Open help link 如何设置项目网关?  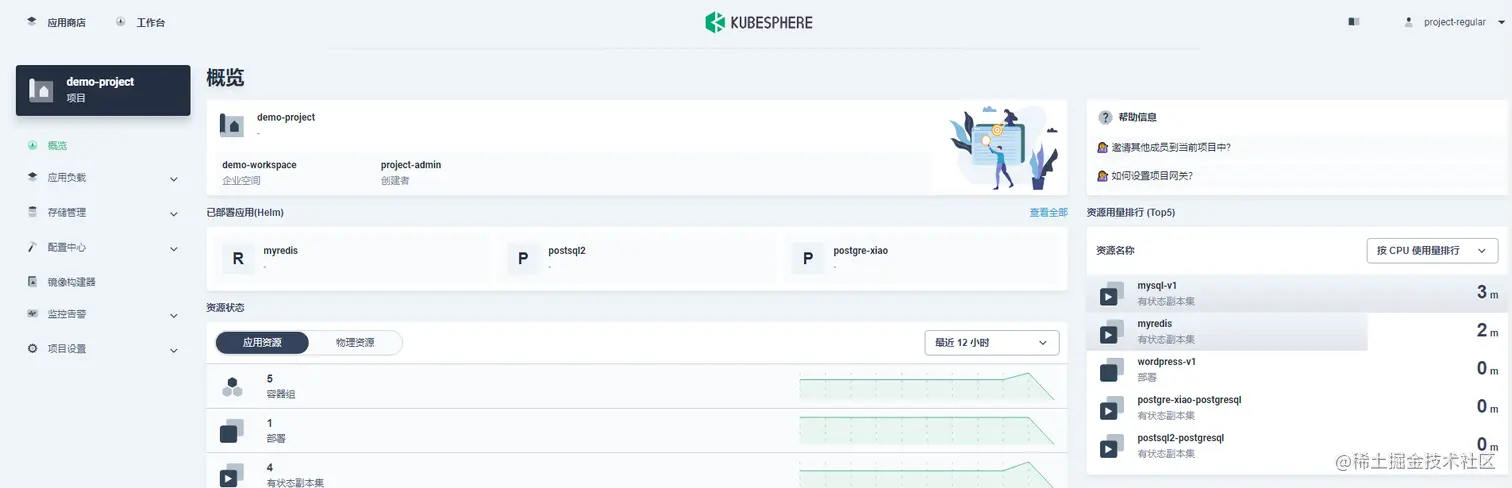pyautogui.click(x=1151, y=175)
